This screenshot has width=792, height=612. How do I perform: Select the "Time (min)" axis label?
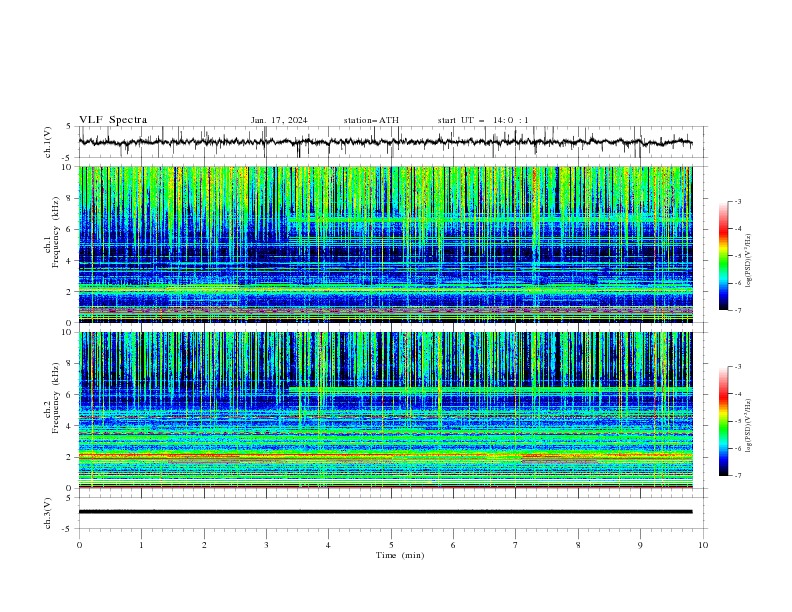[x=400, y=555]
